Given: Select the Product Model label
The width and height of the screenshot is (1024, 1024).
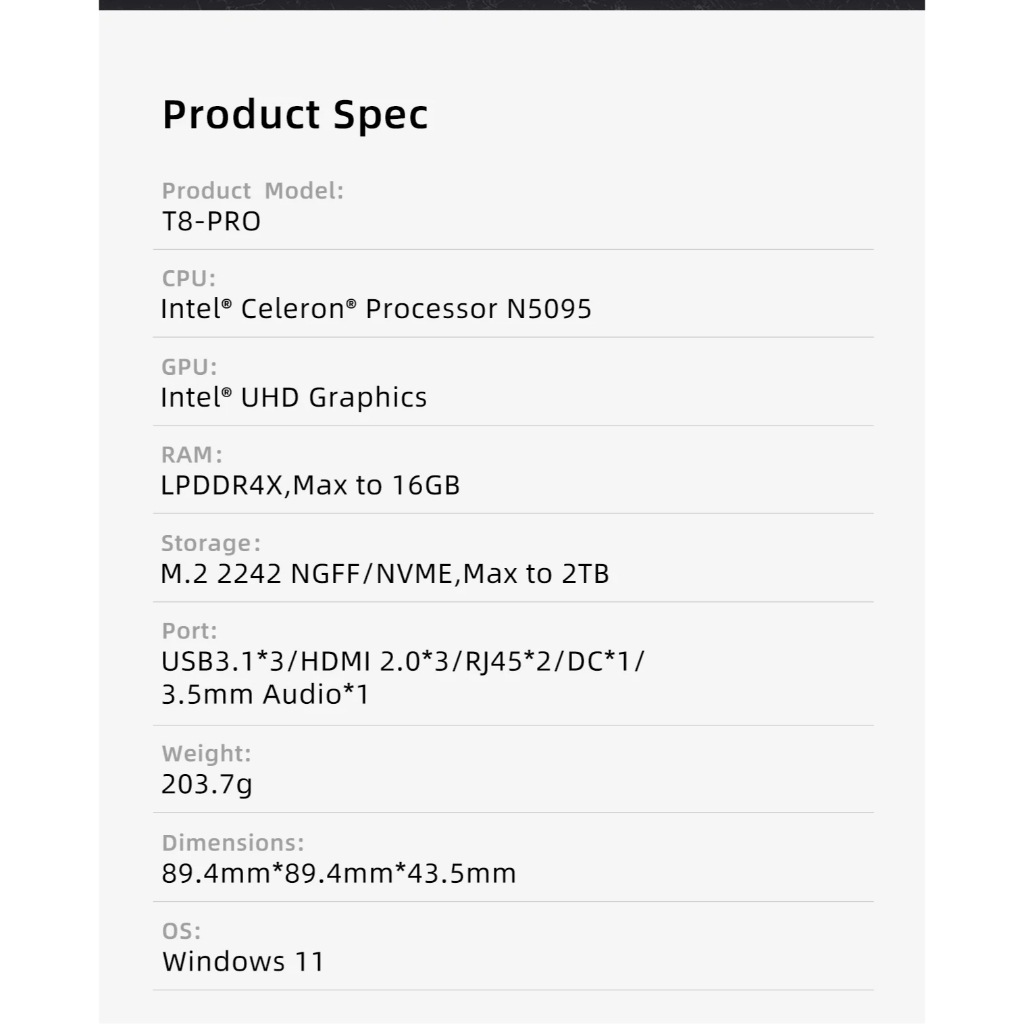Looking at the screenshot, I should coord(252,191).
